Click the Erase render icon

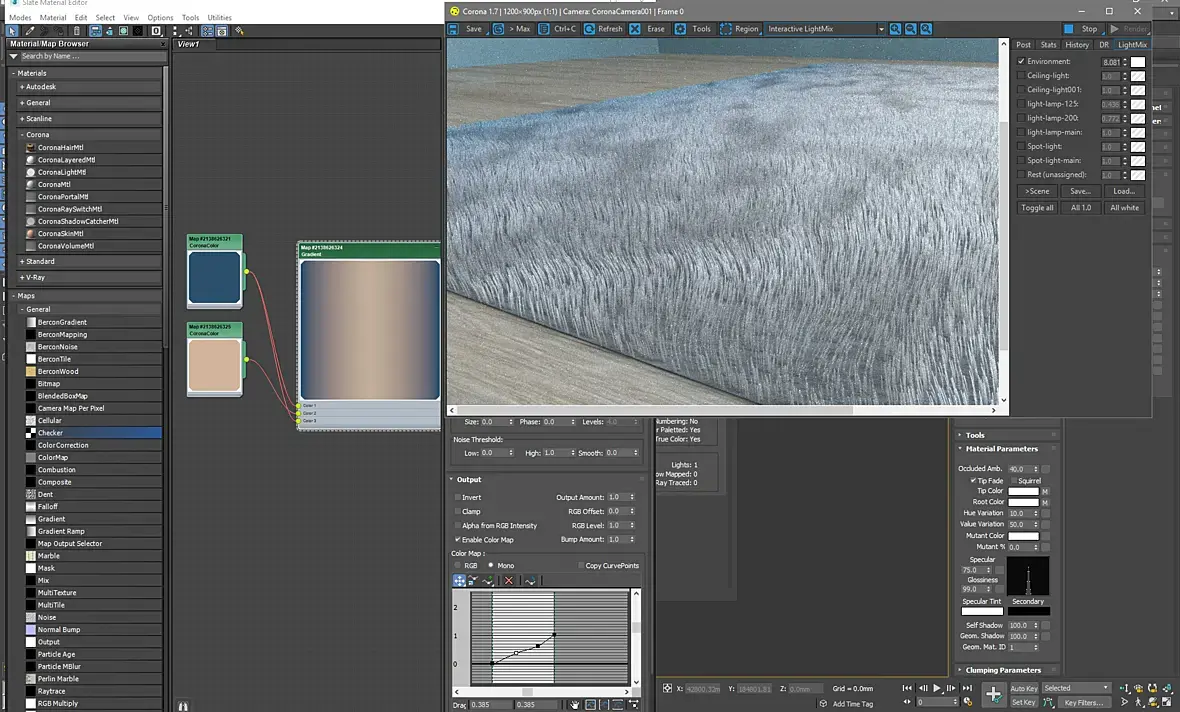click(x=635, y=29)
